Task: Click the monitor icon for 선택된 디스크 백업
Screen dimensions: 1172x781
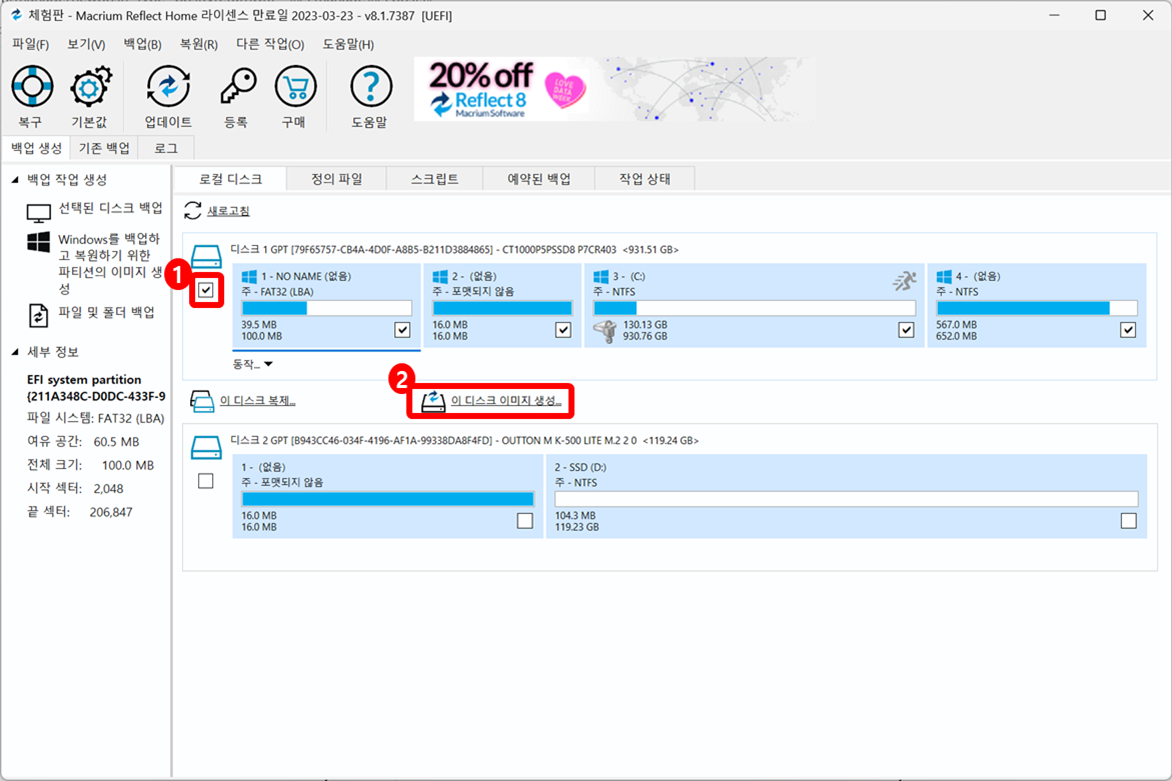Action: tap(38, 213)
